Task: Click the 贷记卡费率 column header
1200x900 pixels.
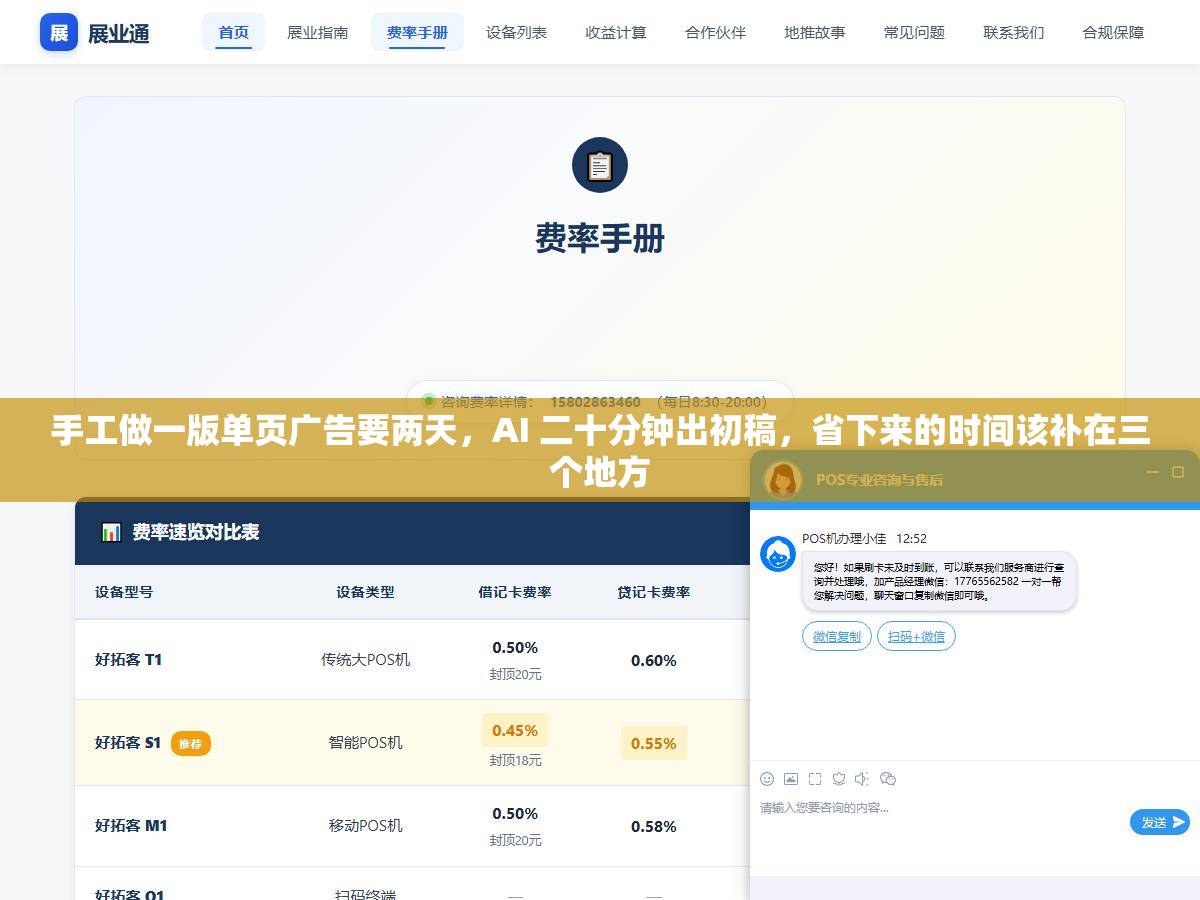Action: click(x=654, y=592)
